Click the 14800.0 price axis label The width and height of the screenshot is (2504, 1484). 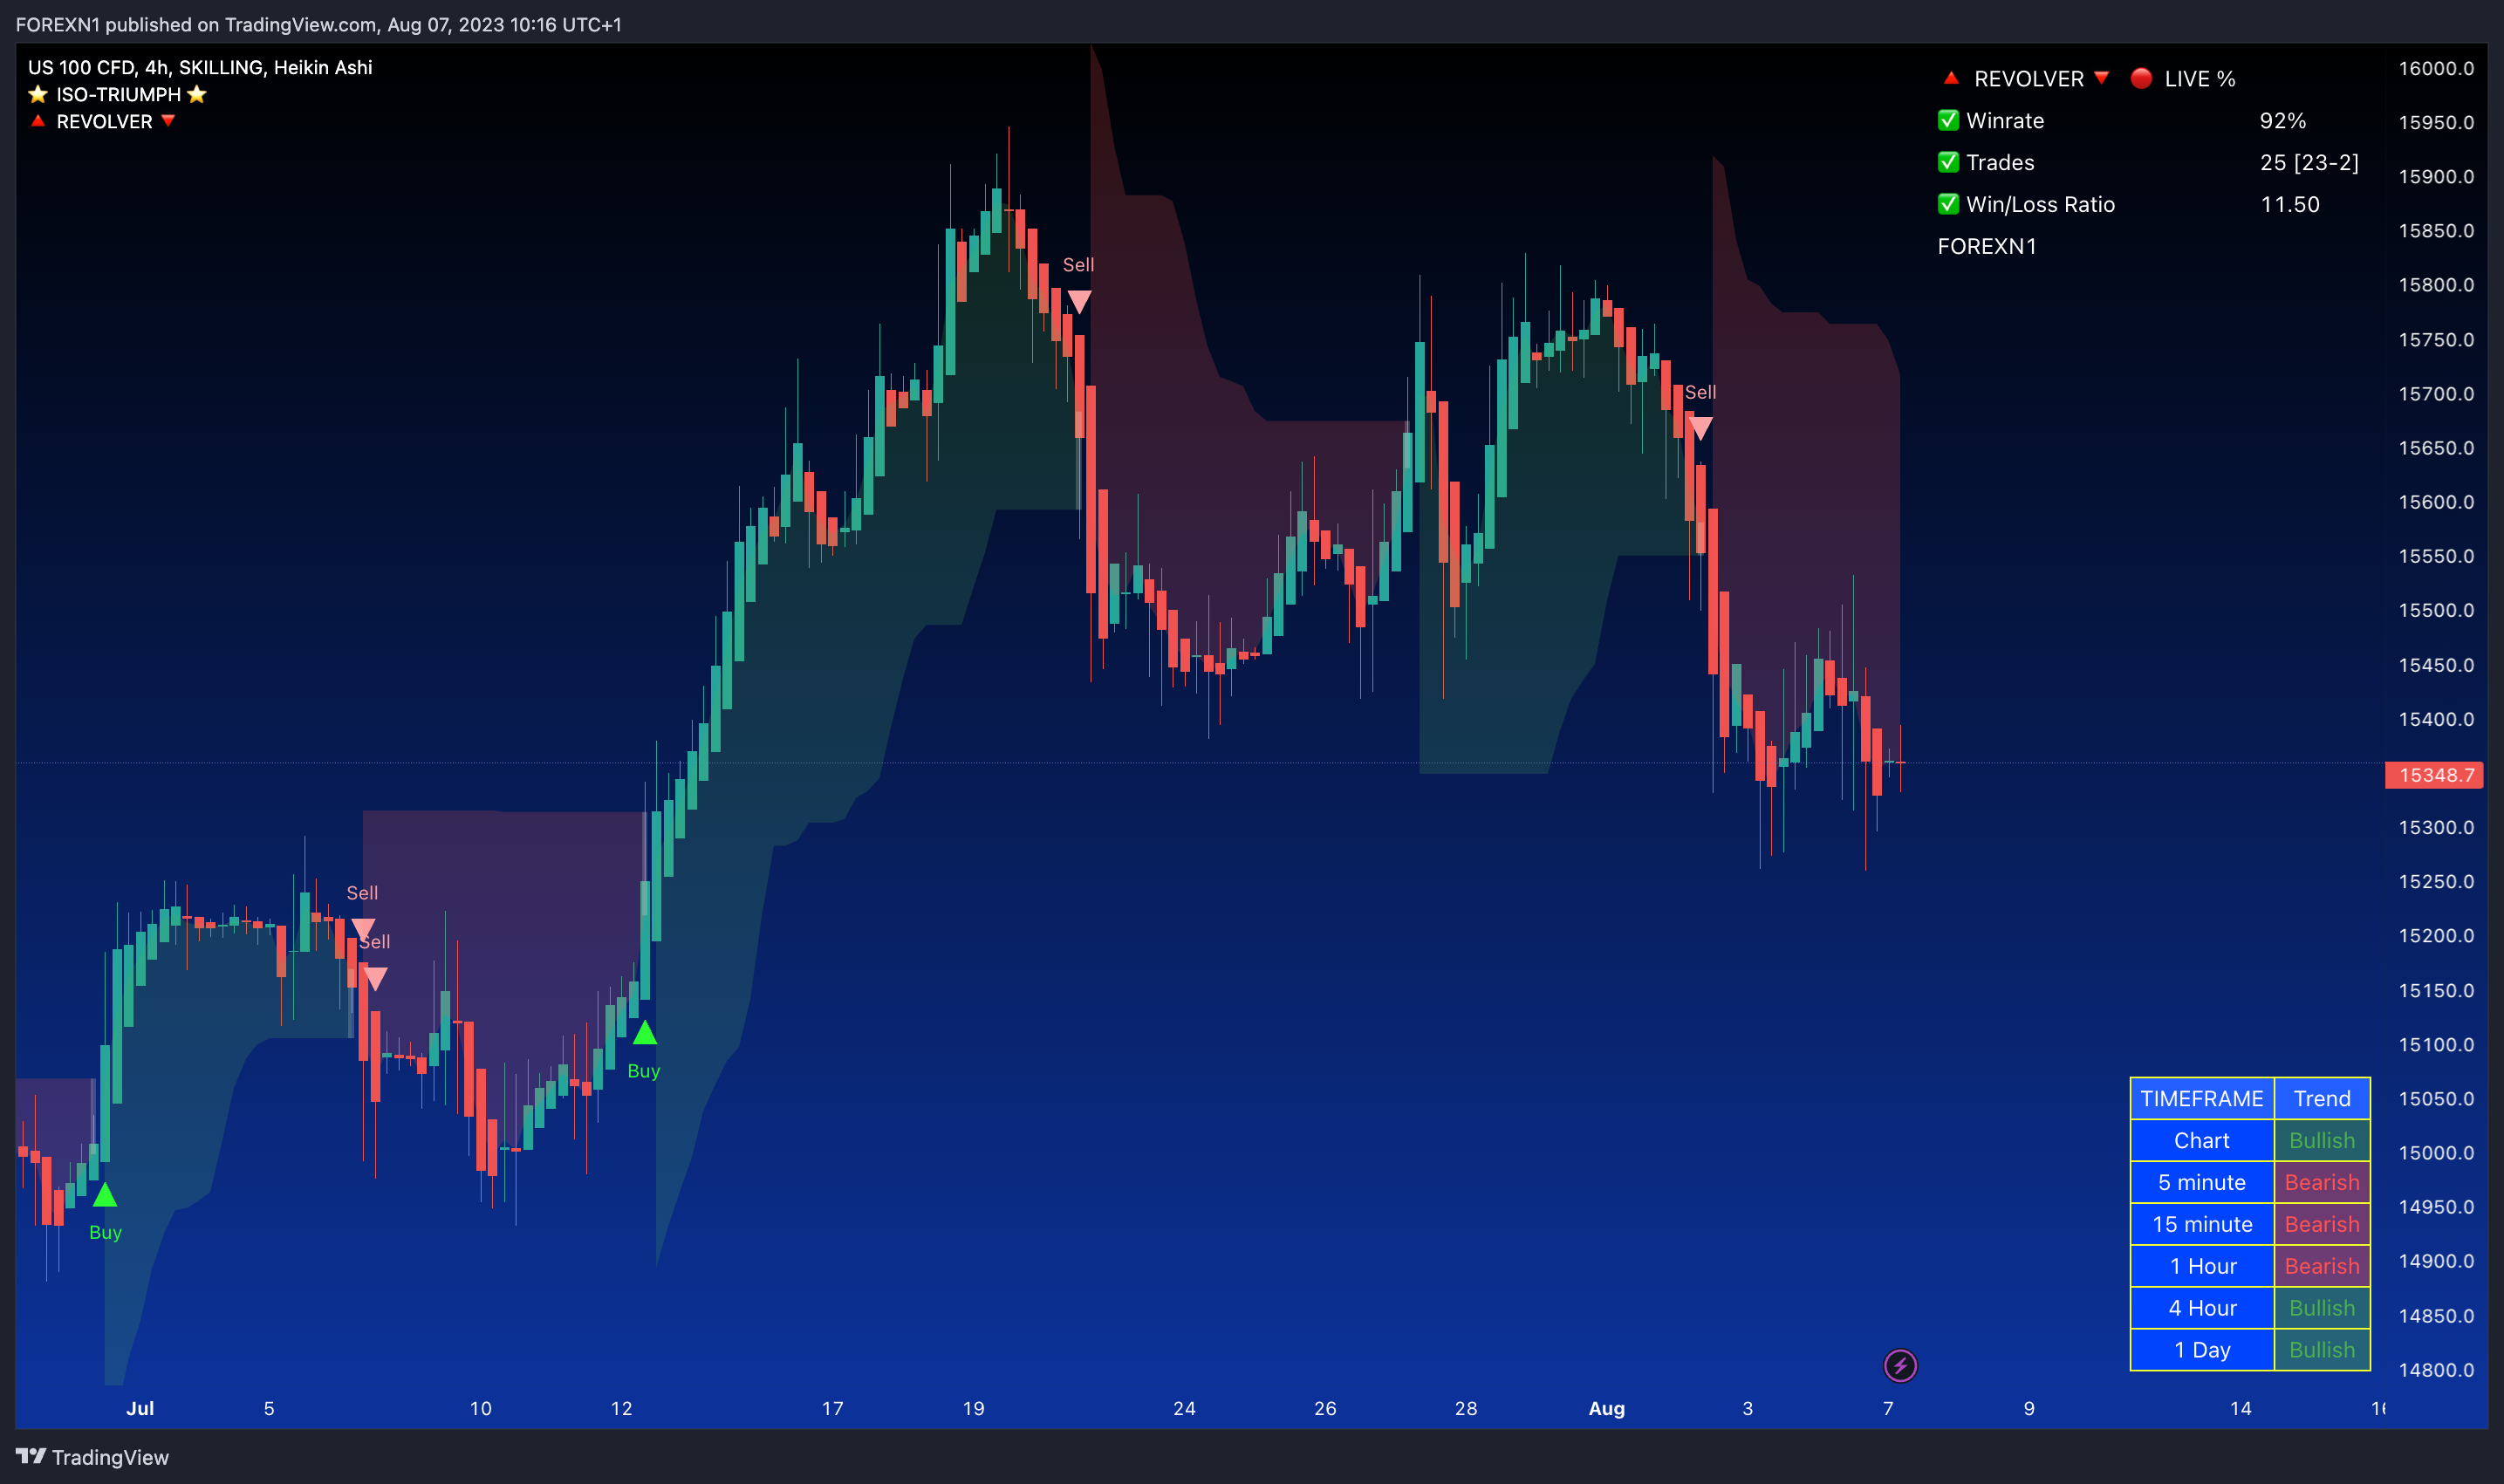[2436, 1369]
